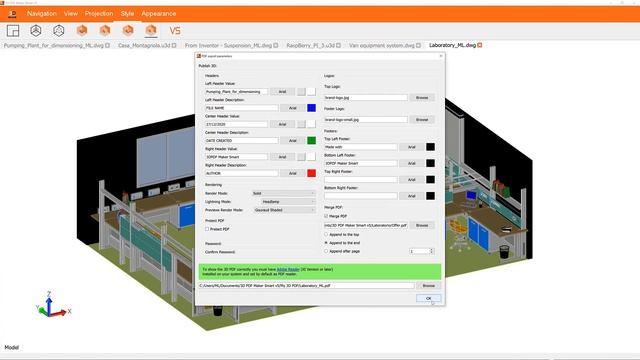The height and width of the screenshot is (360, 640).
Task: Browse for the Merge PDF file
Action: coord(422,225)
